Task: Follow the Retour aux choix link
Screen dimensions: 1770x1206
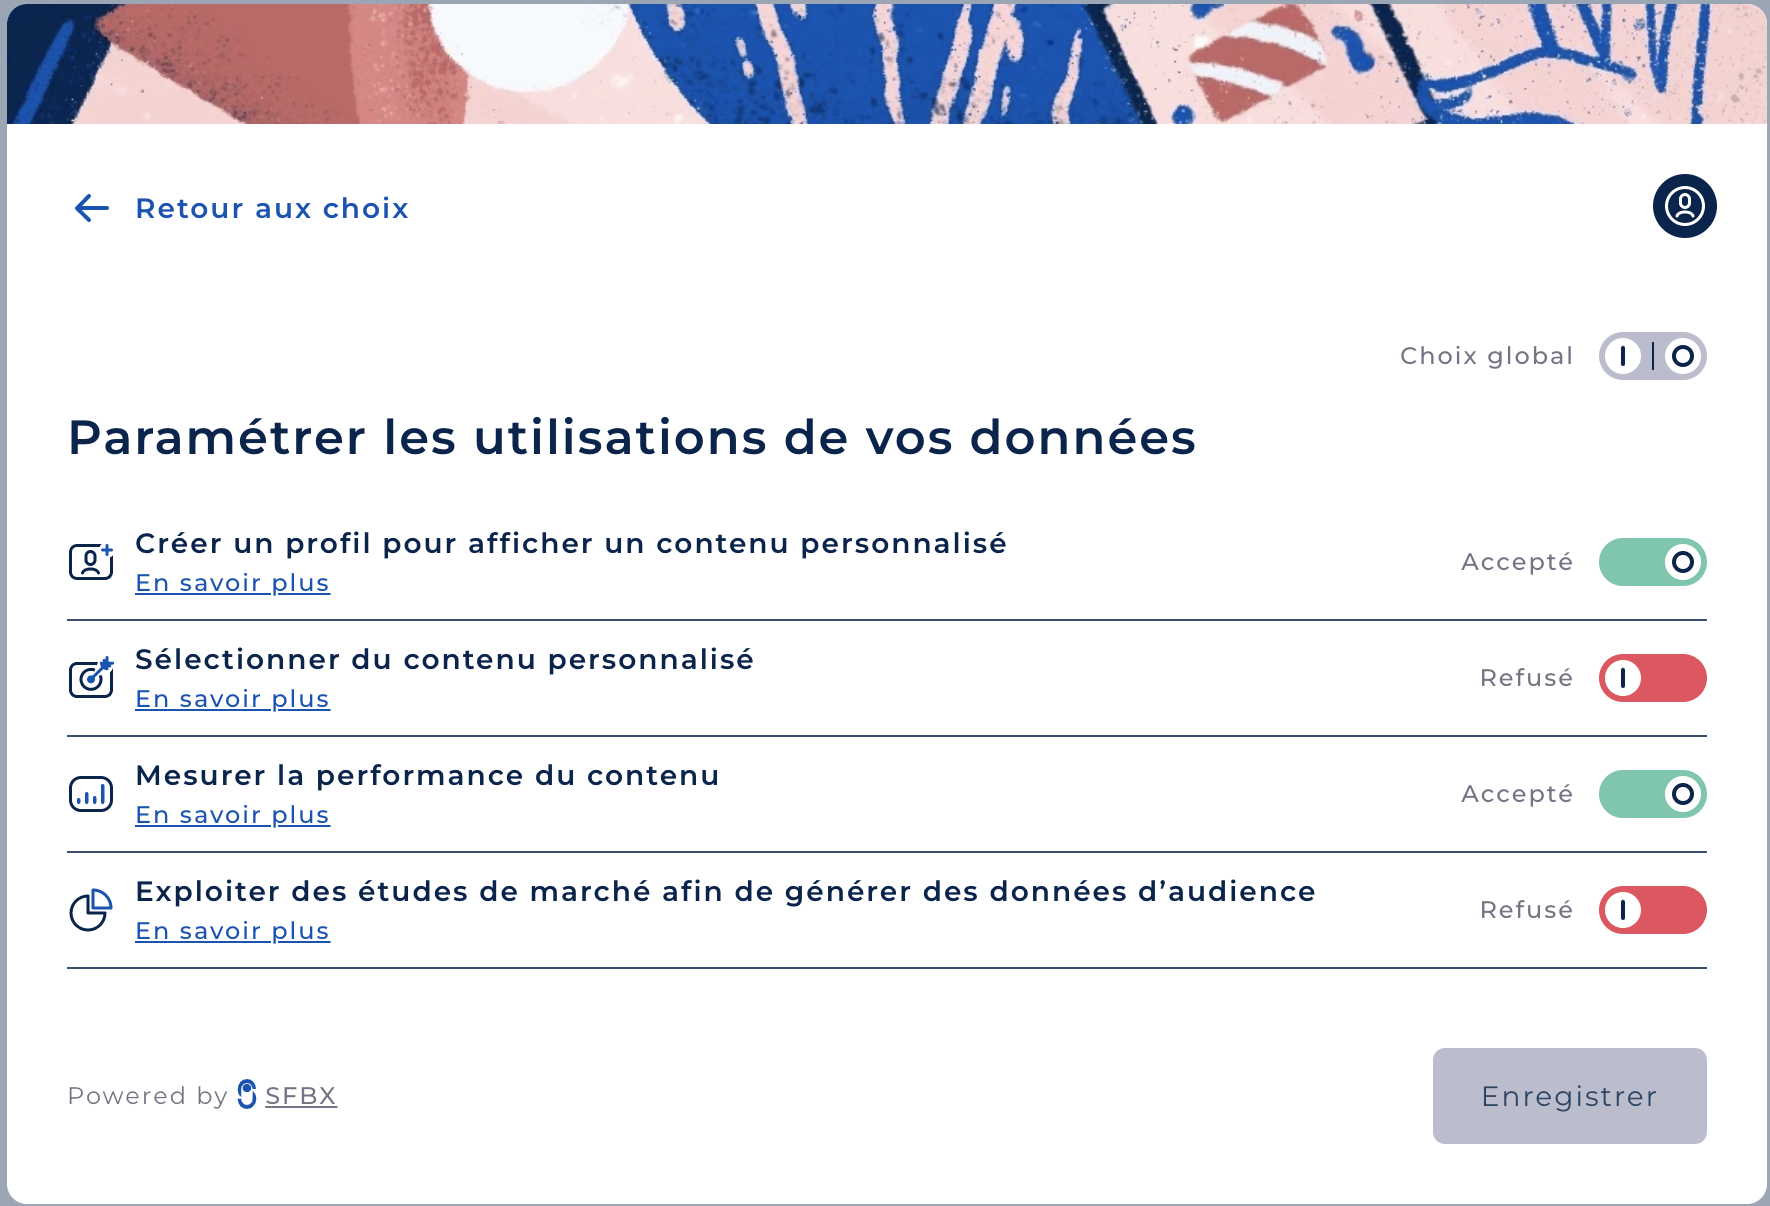Action: point(271,208)
